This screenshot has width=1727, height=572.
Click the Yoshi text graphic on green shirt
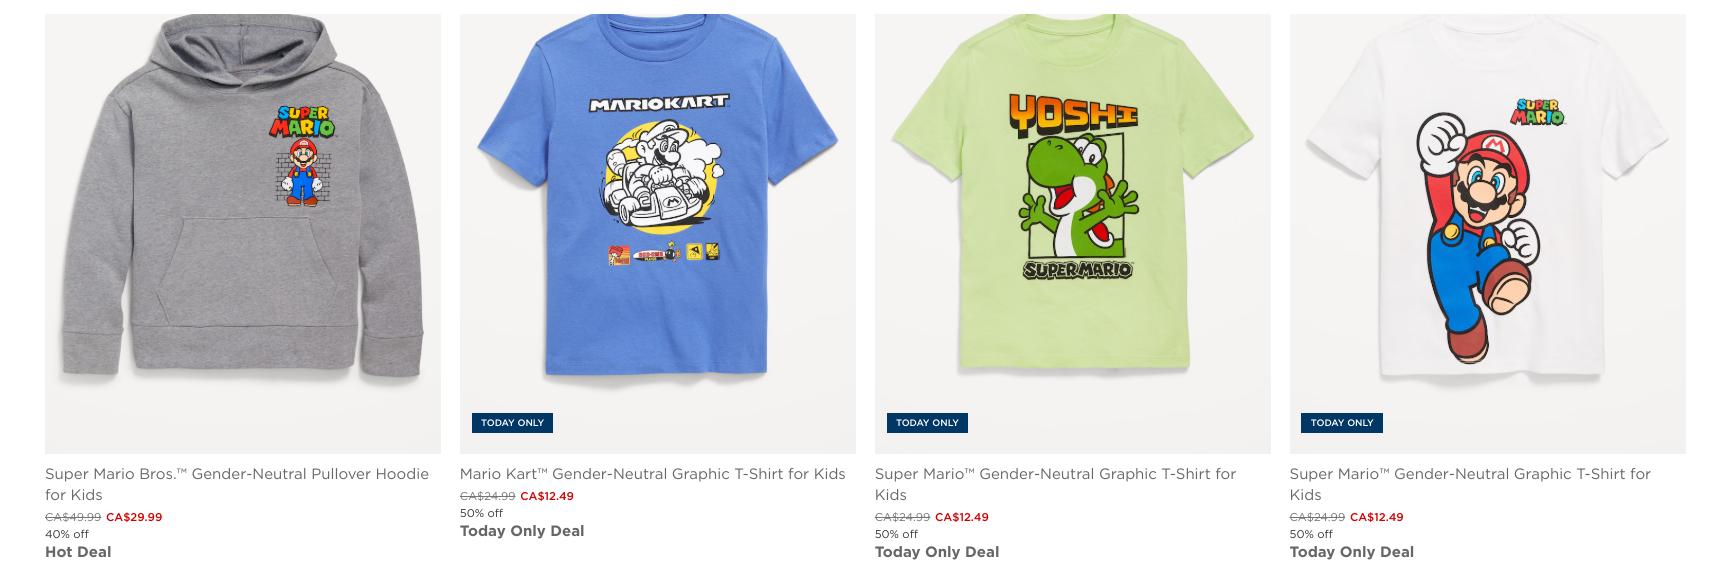1073,114
